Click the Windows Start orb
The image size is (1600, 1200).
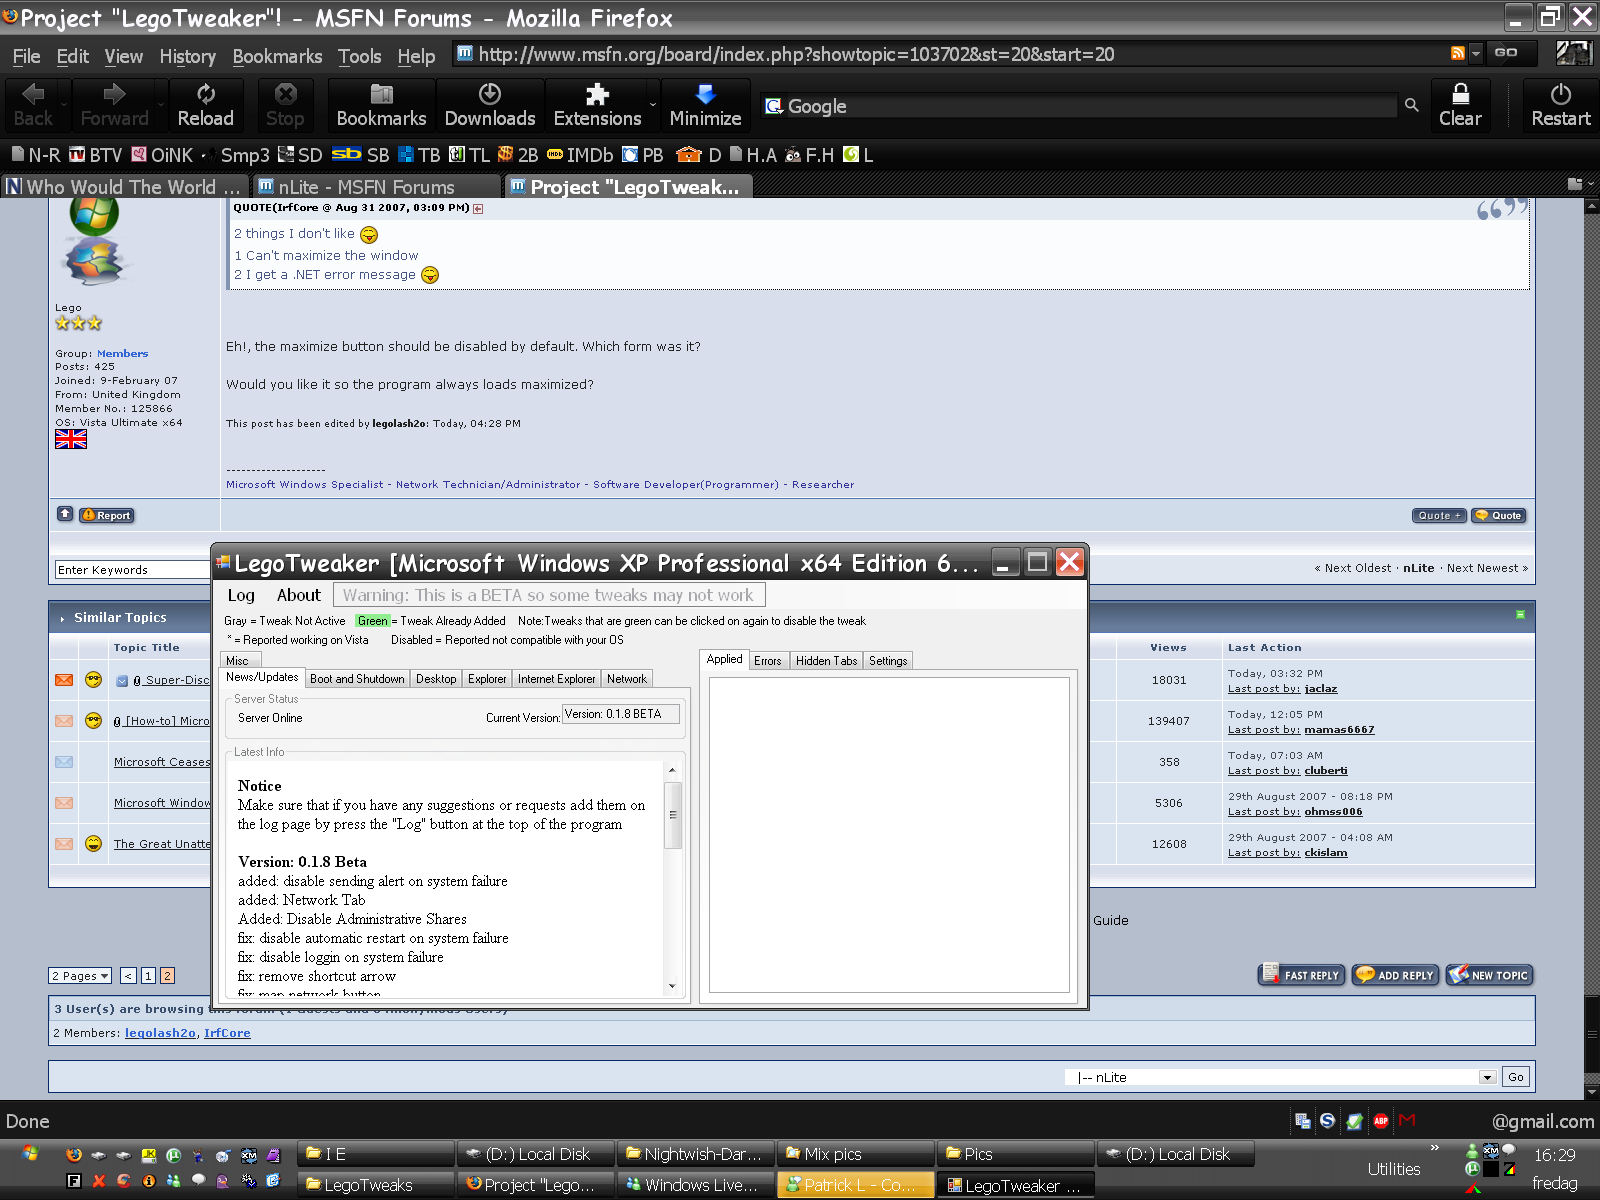(30, 1153)
